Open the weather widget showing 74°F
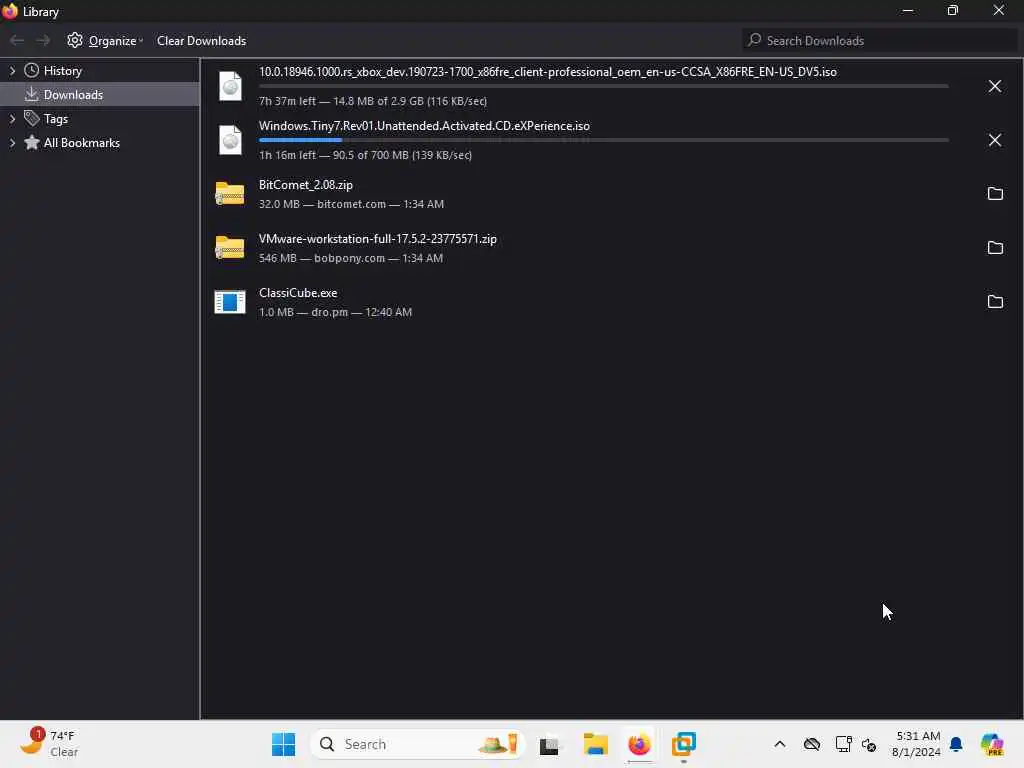The width and height of the screenshot is (1024, 768). pyautogui.click(x=49, y=744)
